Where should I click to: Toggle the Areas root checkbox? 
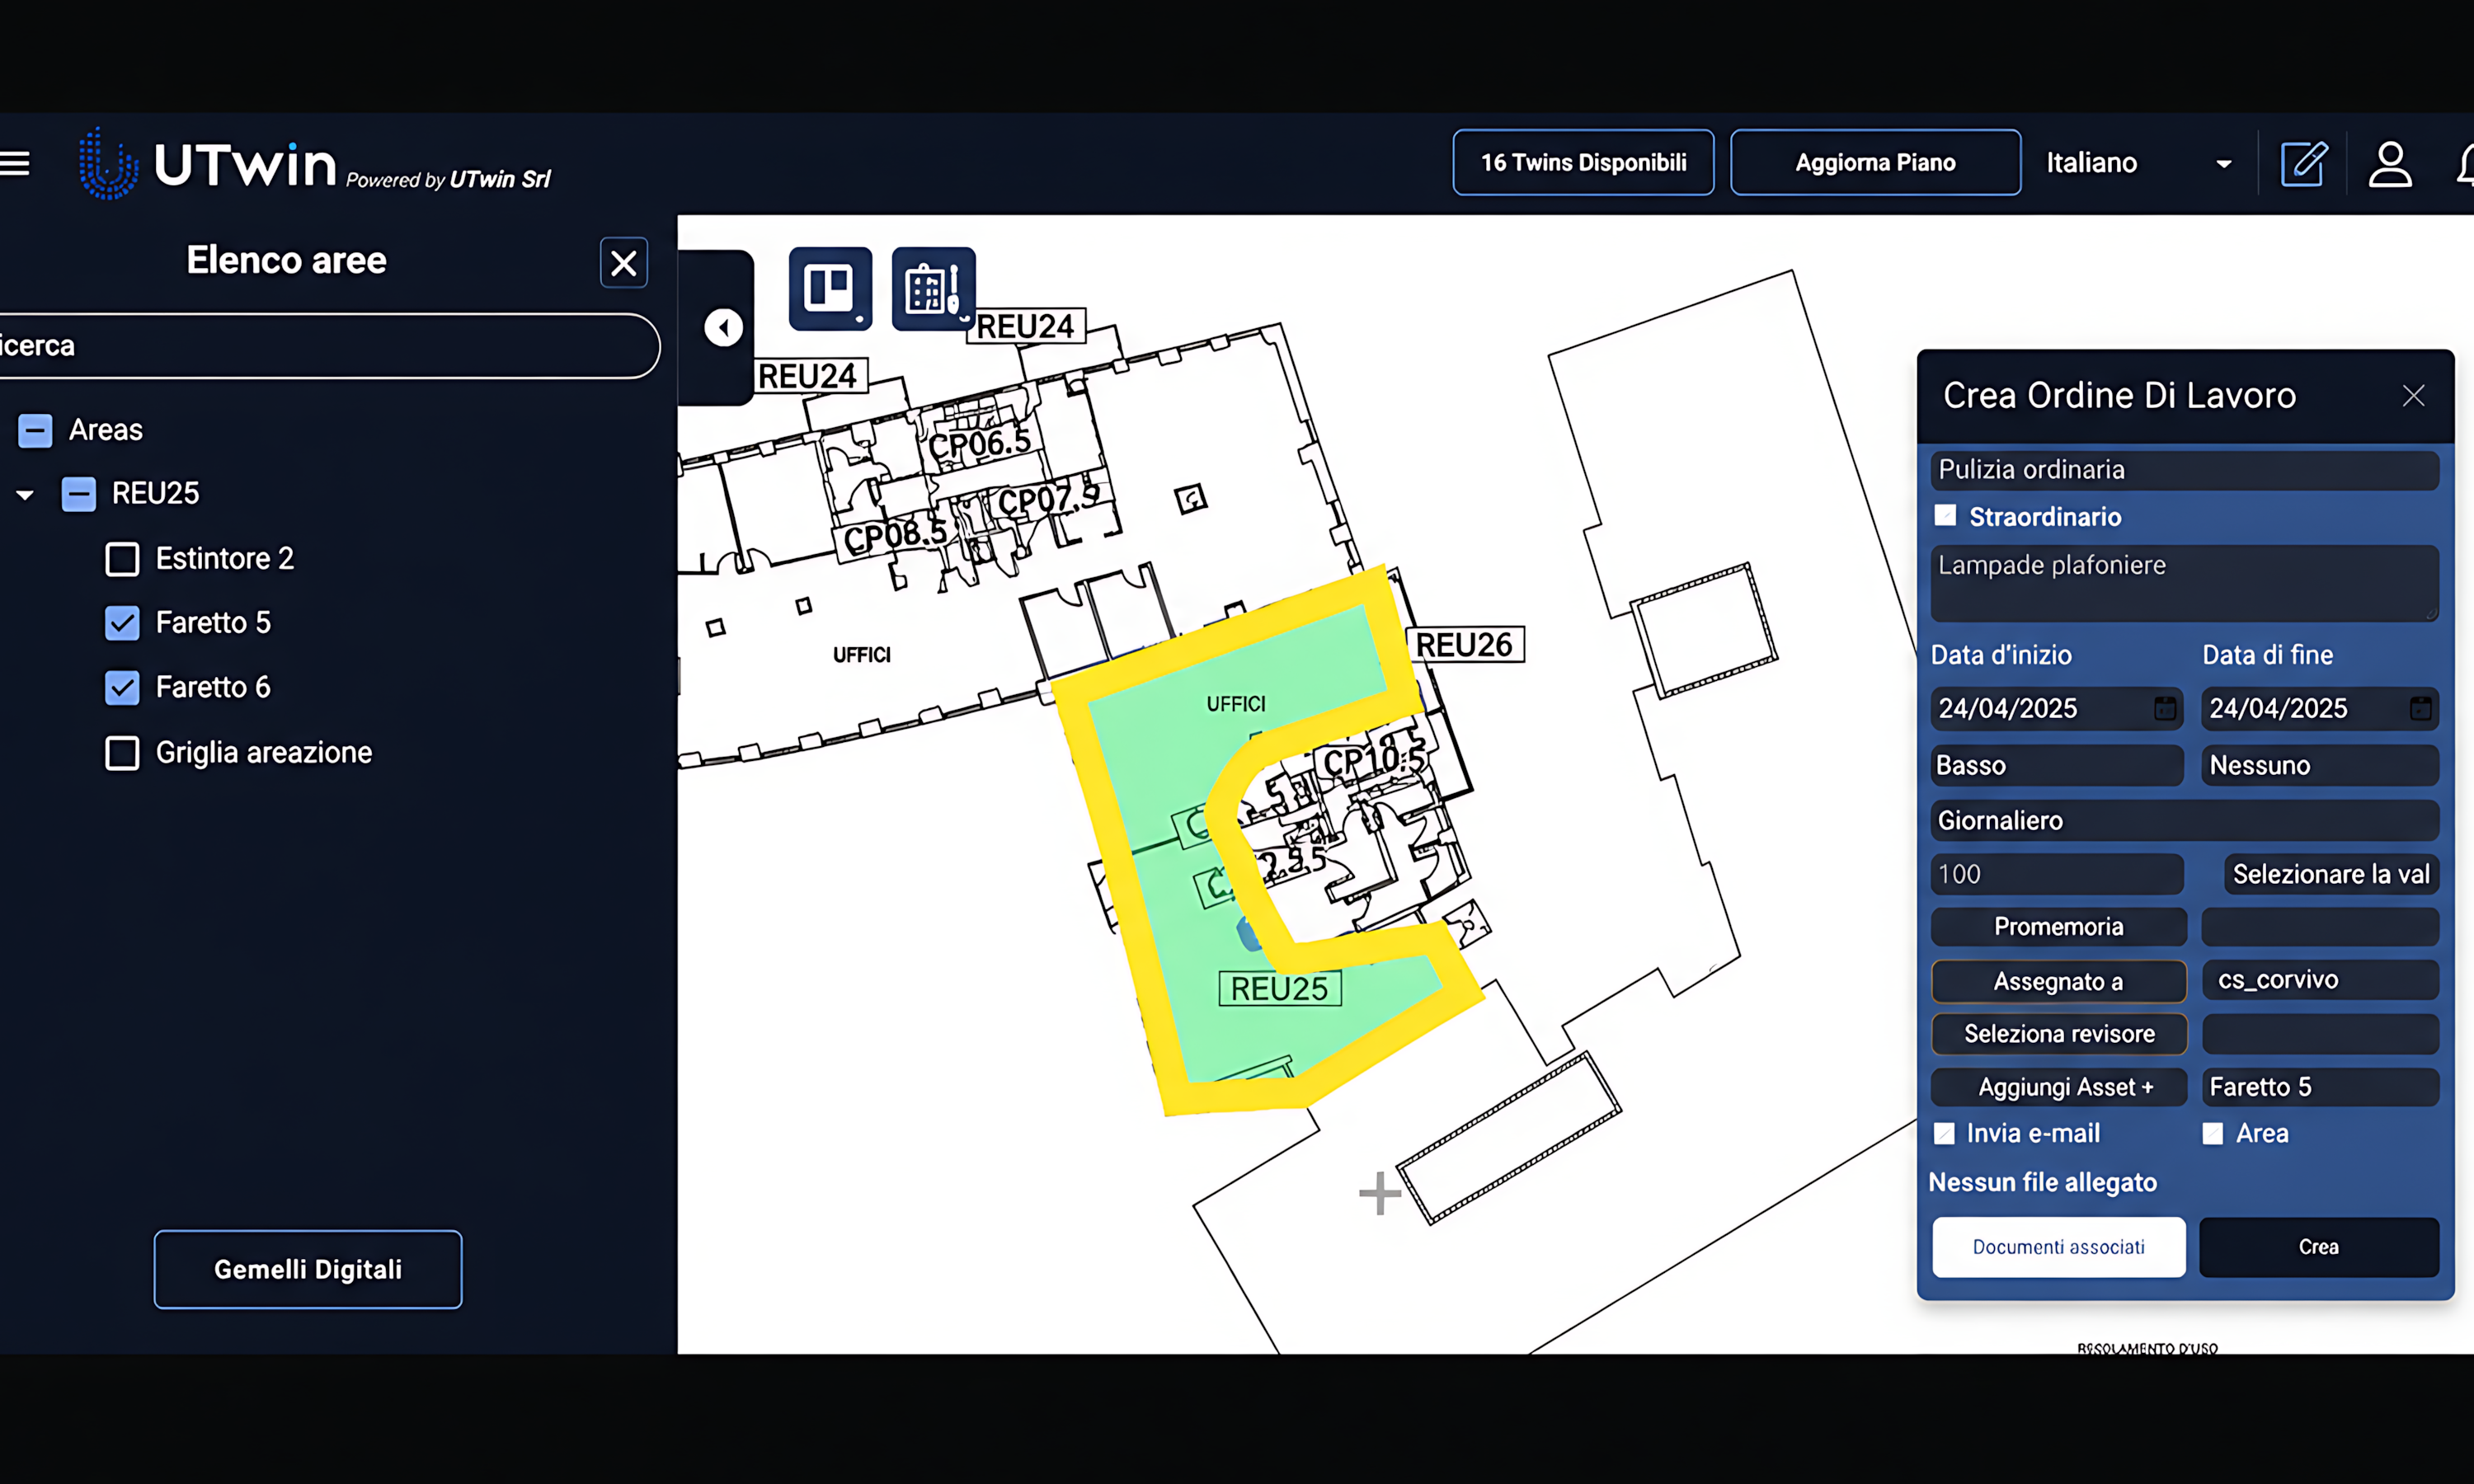pyautogui.click(x=35, y=431)
